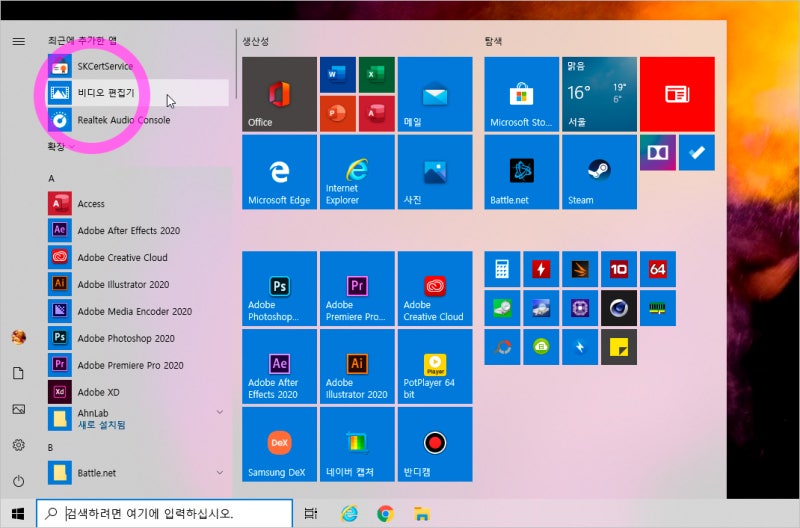Click the Windows Start button

tap(18, 513)
